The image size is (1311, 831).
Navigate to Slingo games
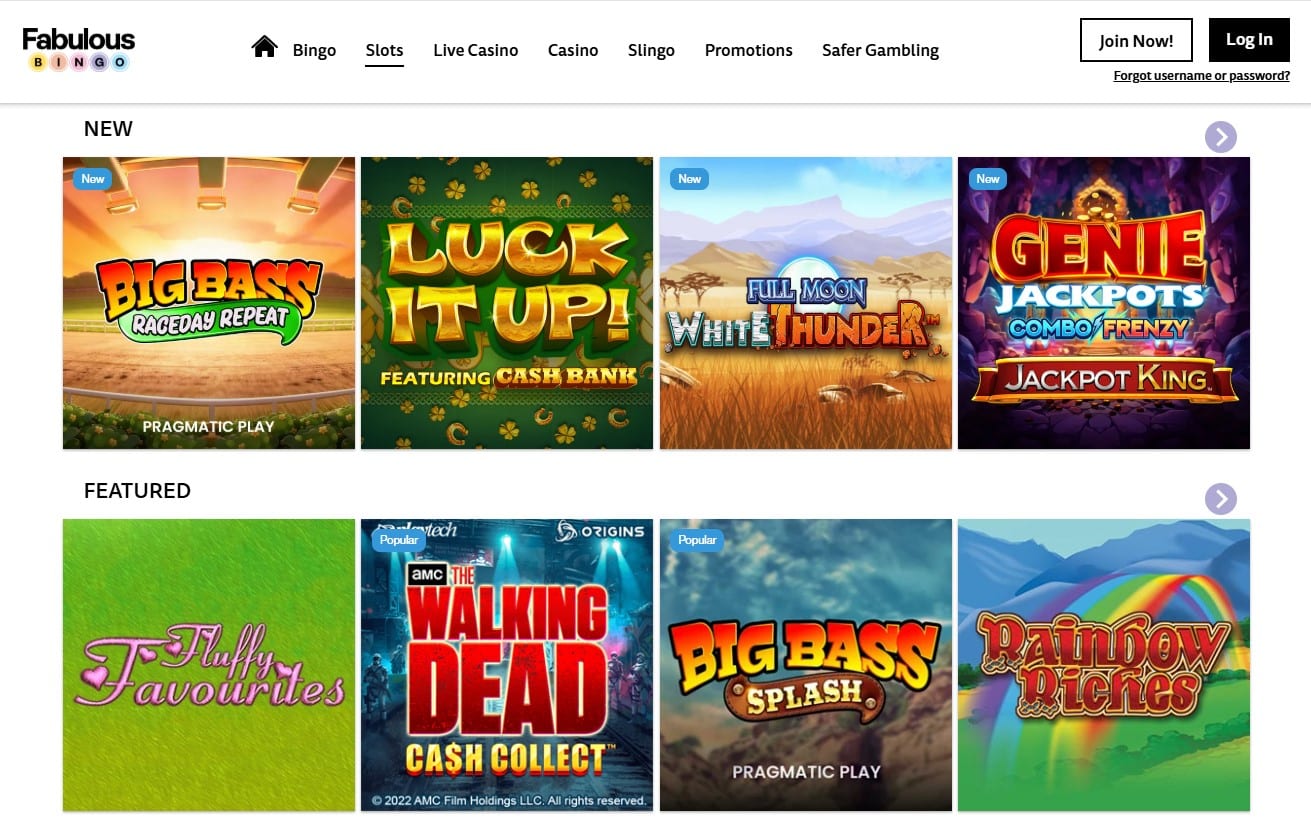[x=651, y=50]
